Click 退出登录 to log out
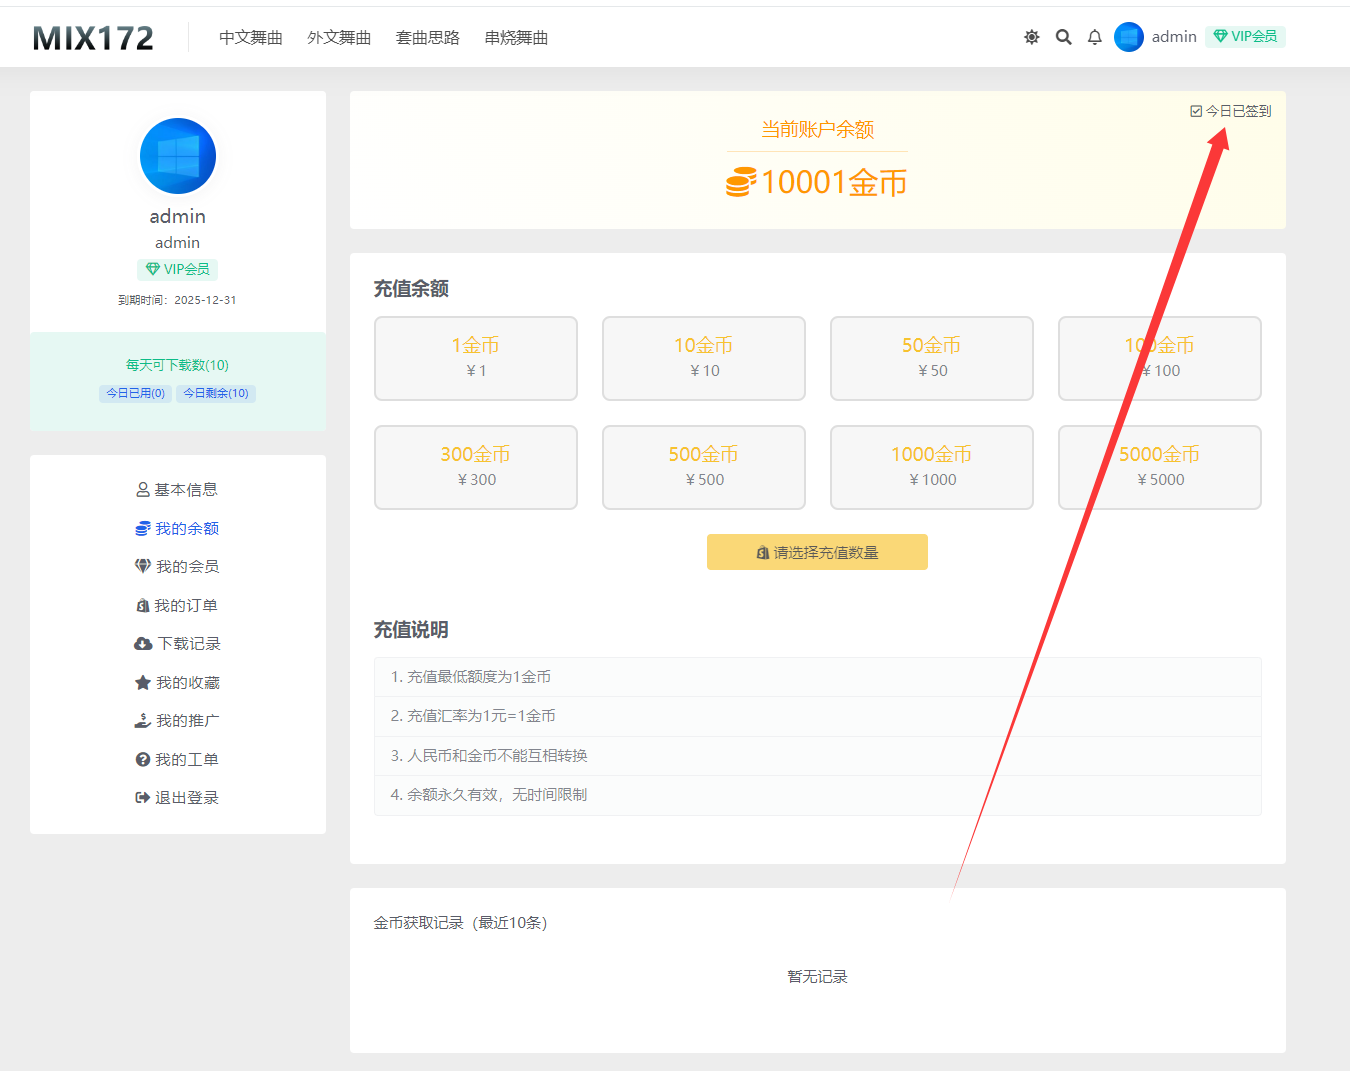The width and height of the screenshot is (1350, 1071). pos(178,798)
